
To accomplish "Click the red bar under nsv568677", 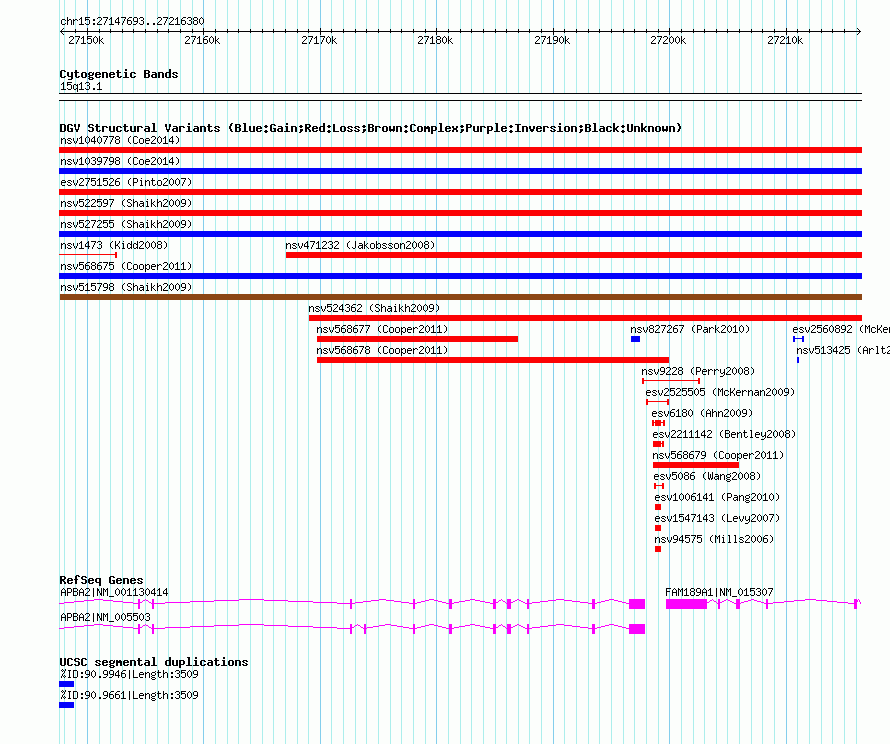I will pos(417,339).
